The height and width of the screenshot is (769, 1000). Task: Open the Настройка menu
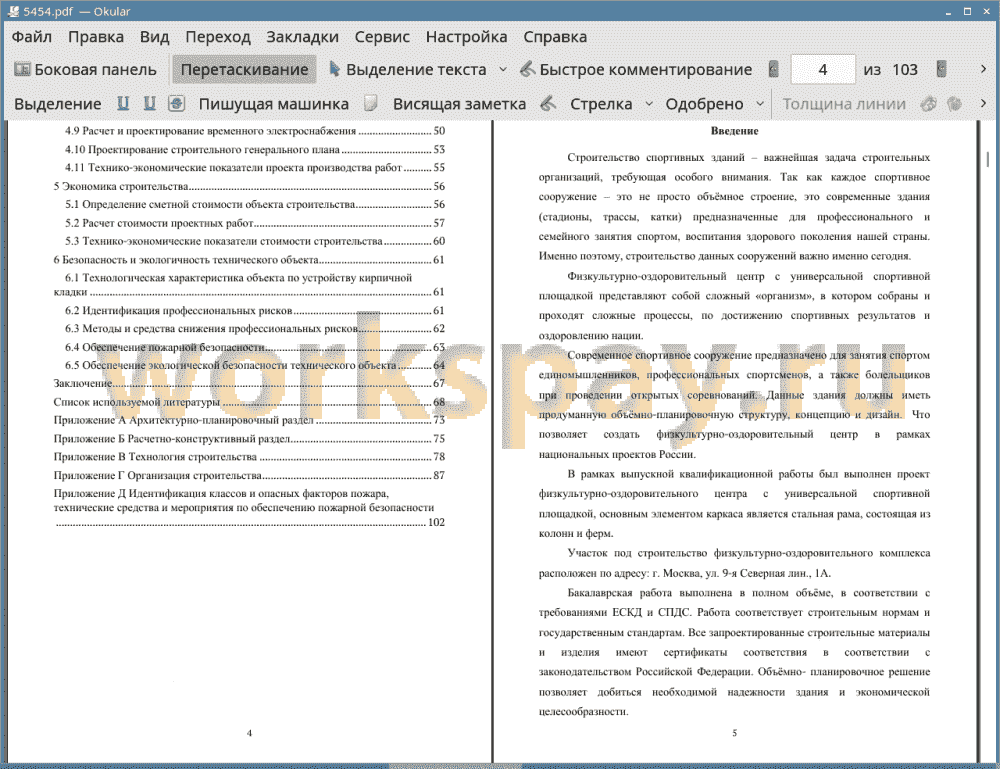coord(466,37)
